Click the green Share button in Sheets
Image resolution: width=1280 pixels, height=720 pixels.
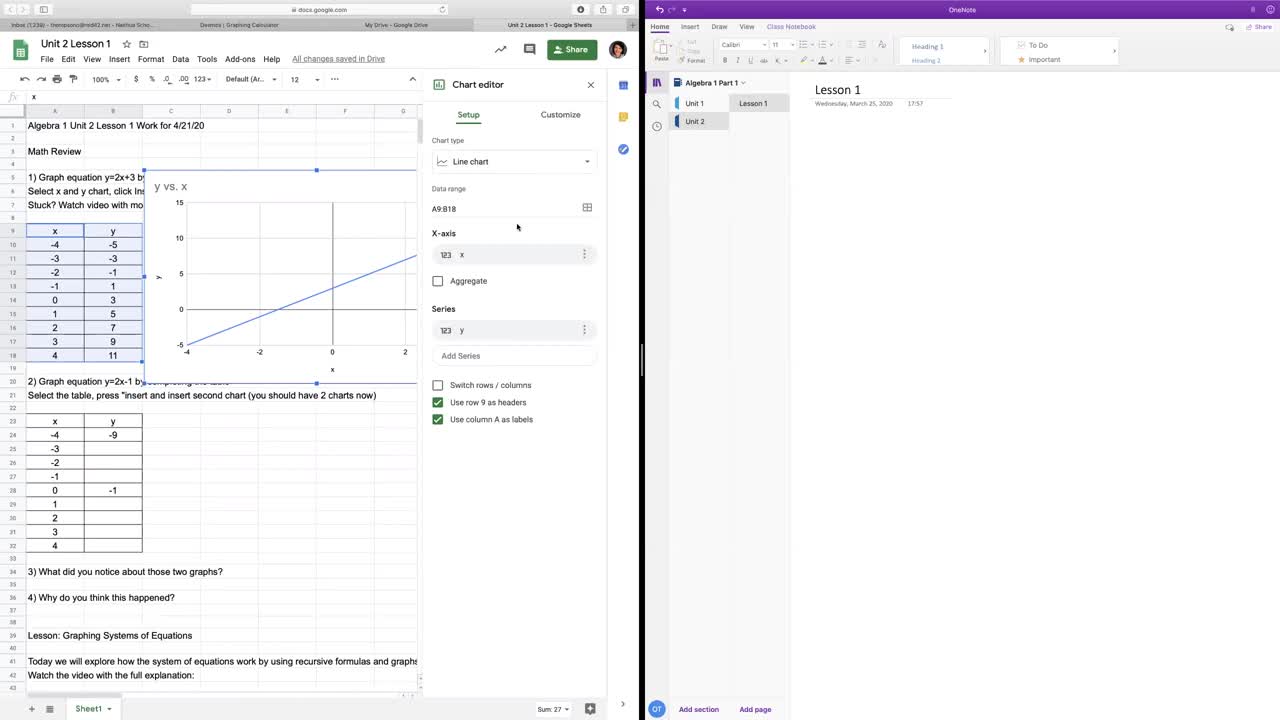coord(572,49)
